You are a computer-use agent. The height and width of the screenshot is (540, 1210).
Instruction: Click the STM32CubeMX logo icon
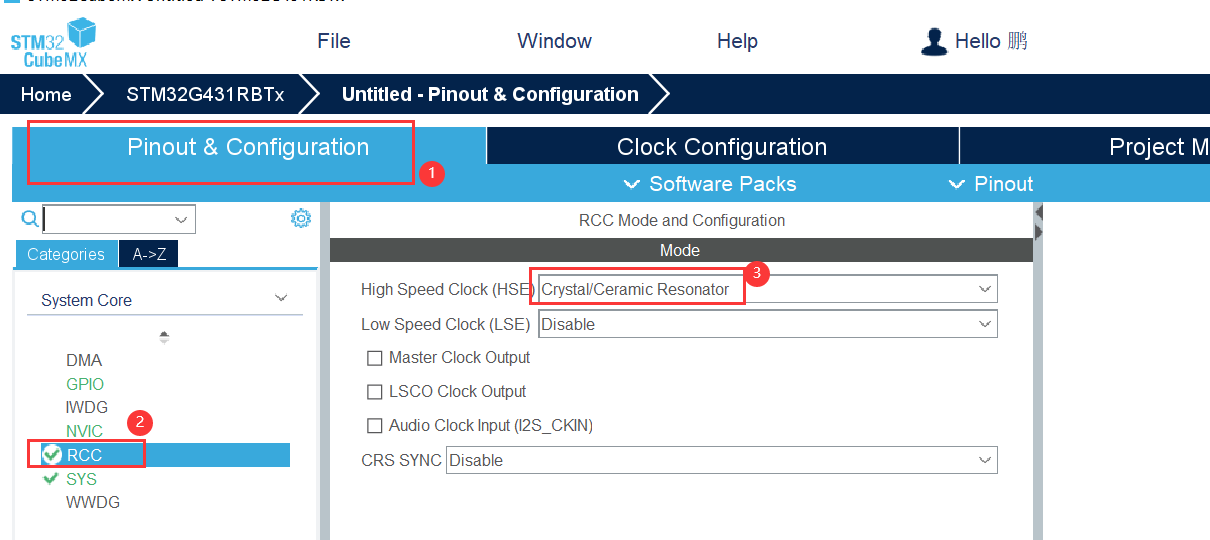click(x=54, y=43)
